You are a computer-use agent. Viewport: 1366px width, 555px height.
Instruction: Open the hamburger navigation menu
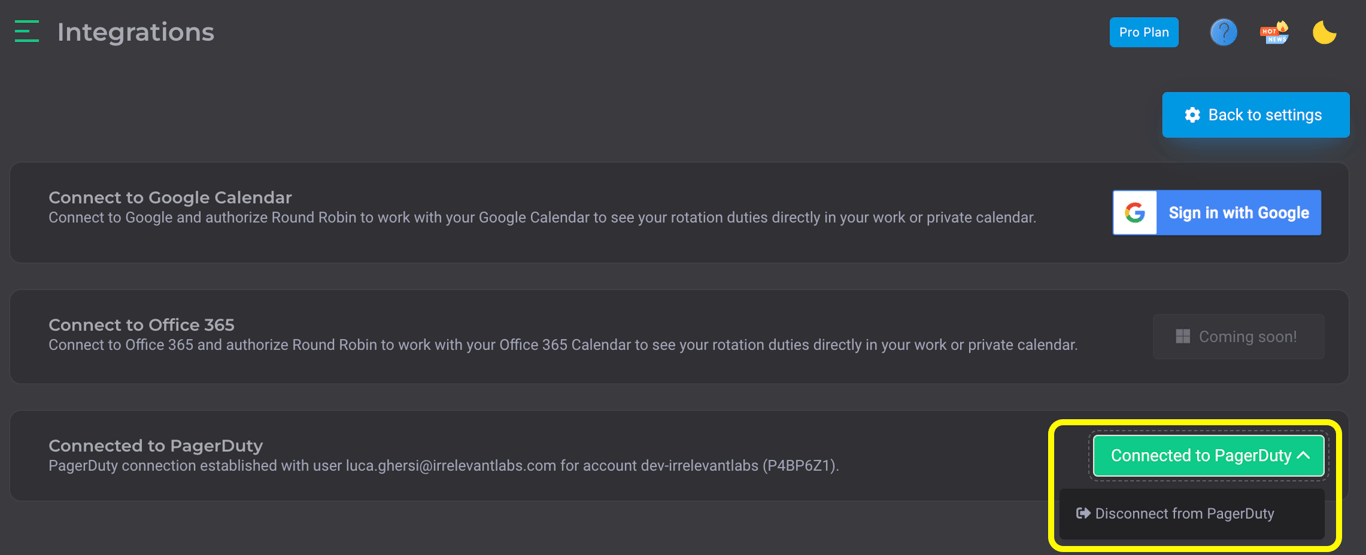(x=27, y=32)
